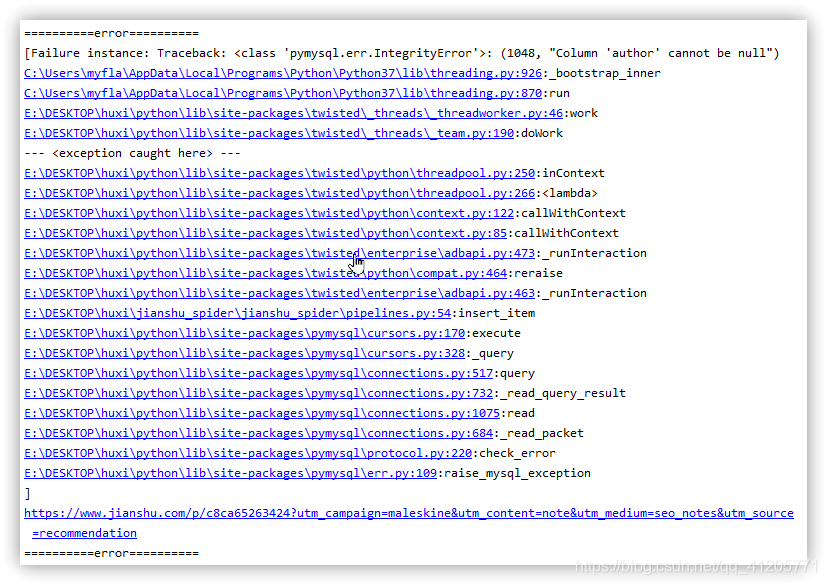Open _team.py:190 doWork link
827x585 pixels.
269,133
